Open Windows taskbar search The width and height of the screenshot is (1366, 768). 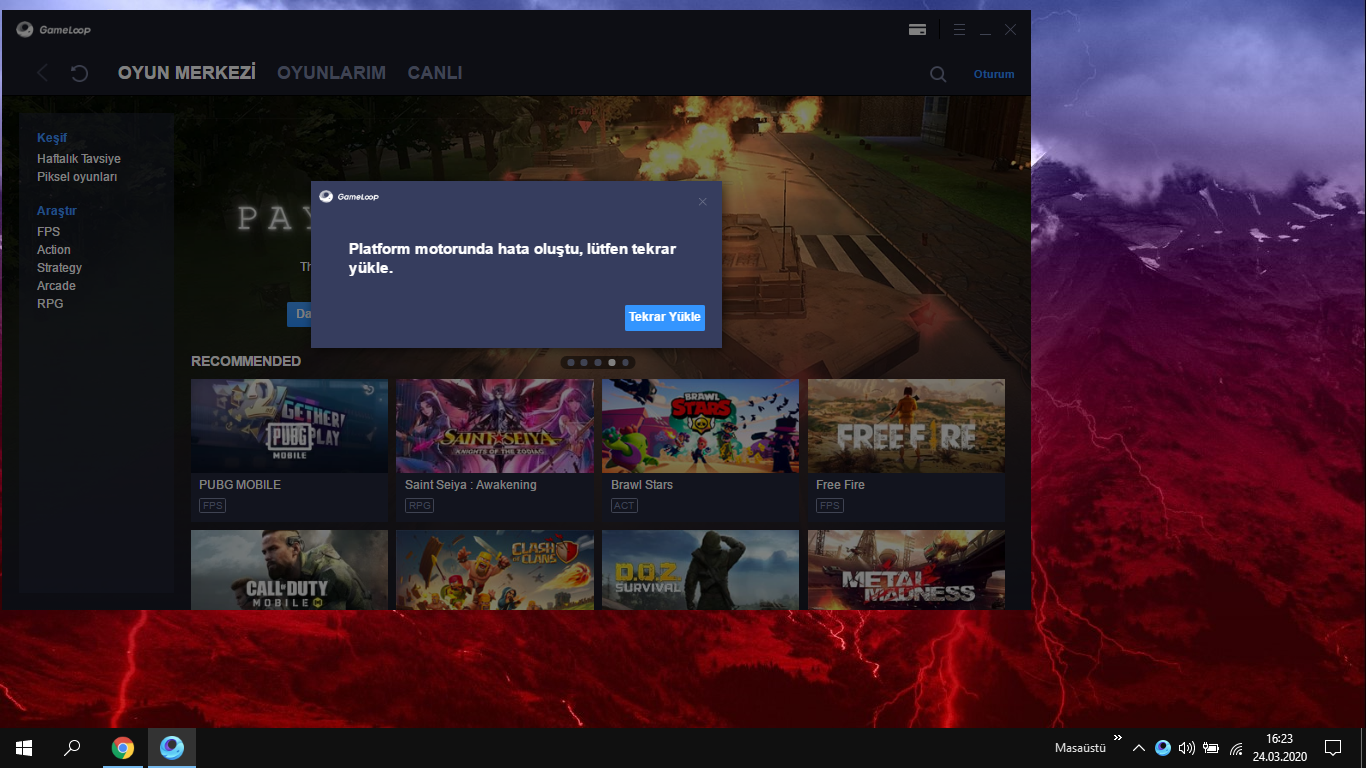click(x=72, y=748)
